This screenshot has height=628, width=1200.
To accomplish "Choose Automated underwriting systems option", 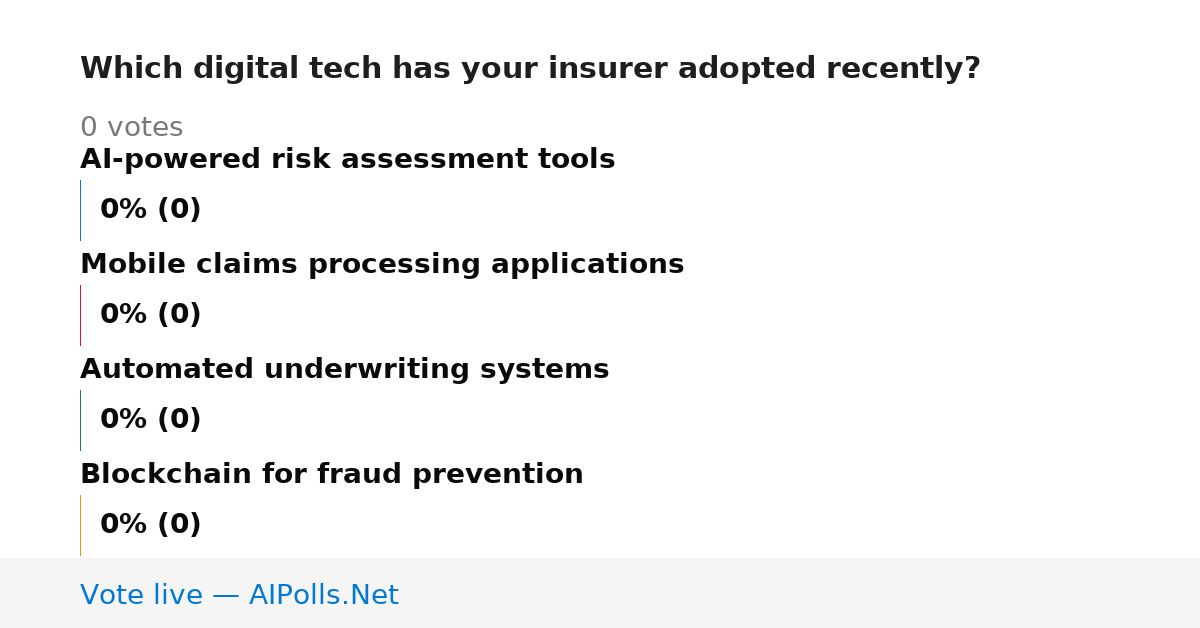I will tap(344, 370).
